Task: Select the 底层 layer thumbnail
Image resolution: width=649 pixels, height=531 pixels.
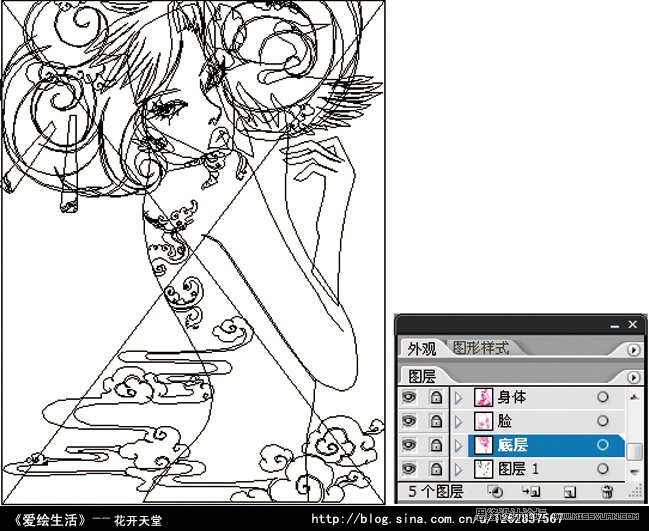Action: pos(483,445)
